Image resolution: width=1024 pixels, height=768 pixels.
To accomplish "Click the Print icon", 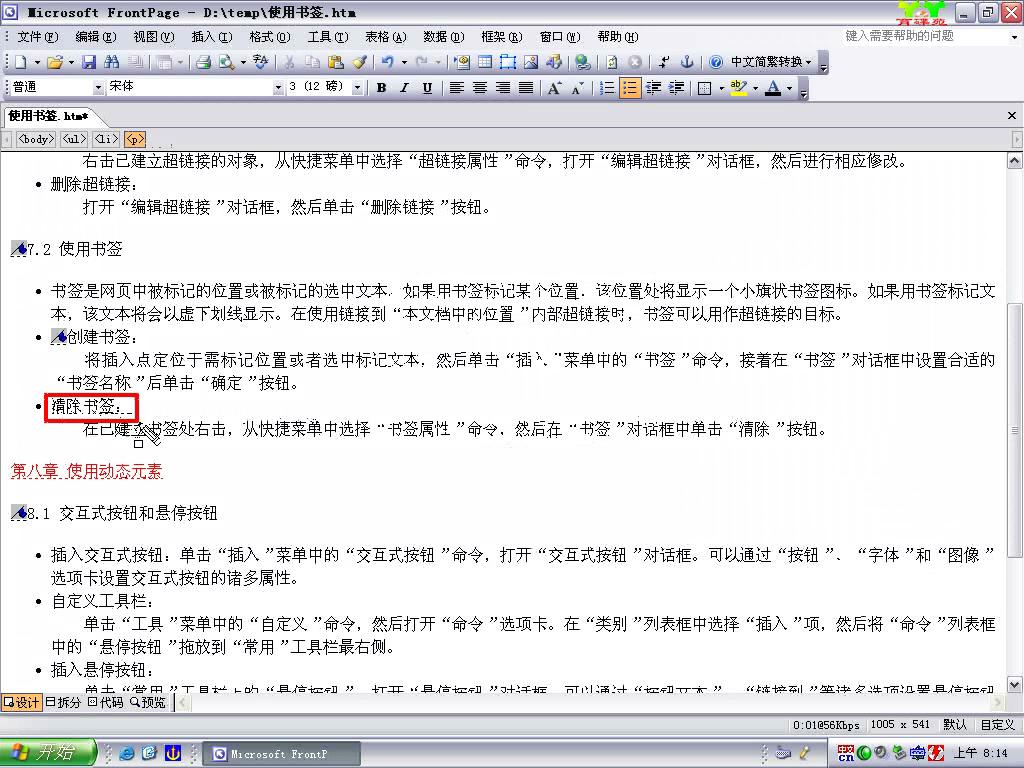I will 204,62.
